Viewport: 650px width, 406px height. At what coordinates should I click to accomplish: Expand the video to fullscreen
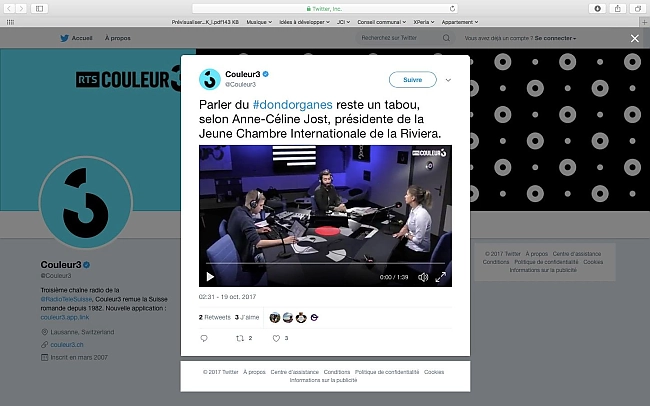441,277
